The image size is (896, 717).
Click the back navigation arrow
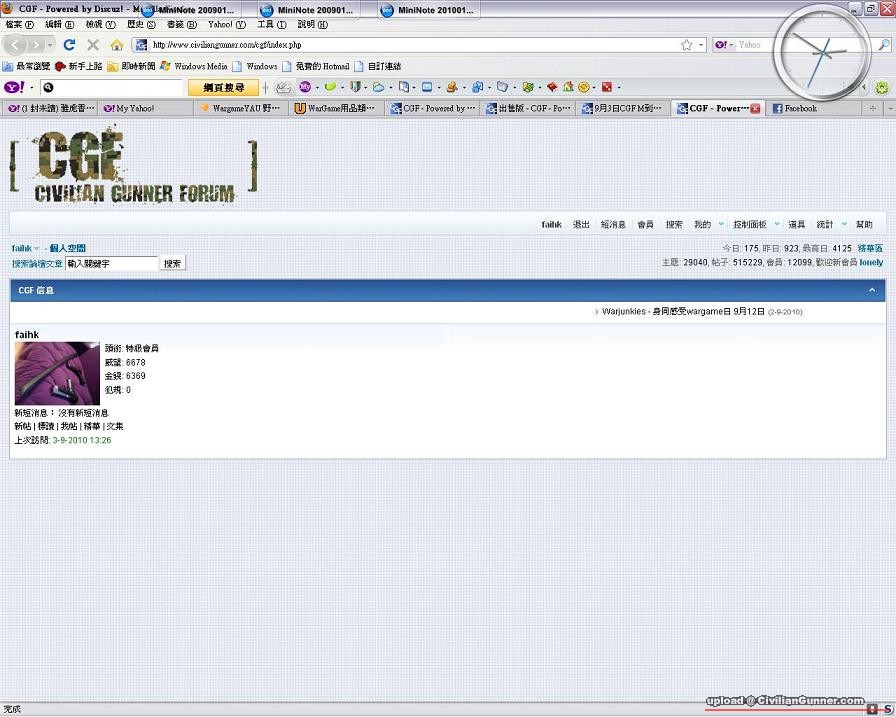tap(15, 45)
